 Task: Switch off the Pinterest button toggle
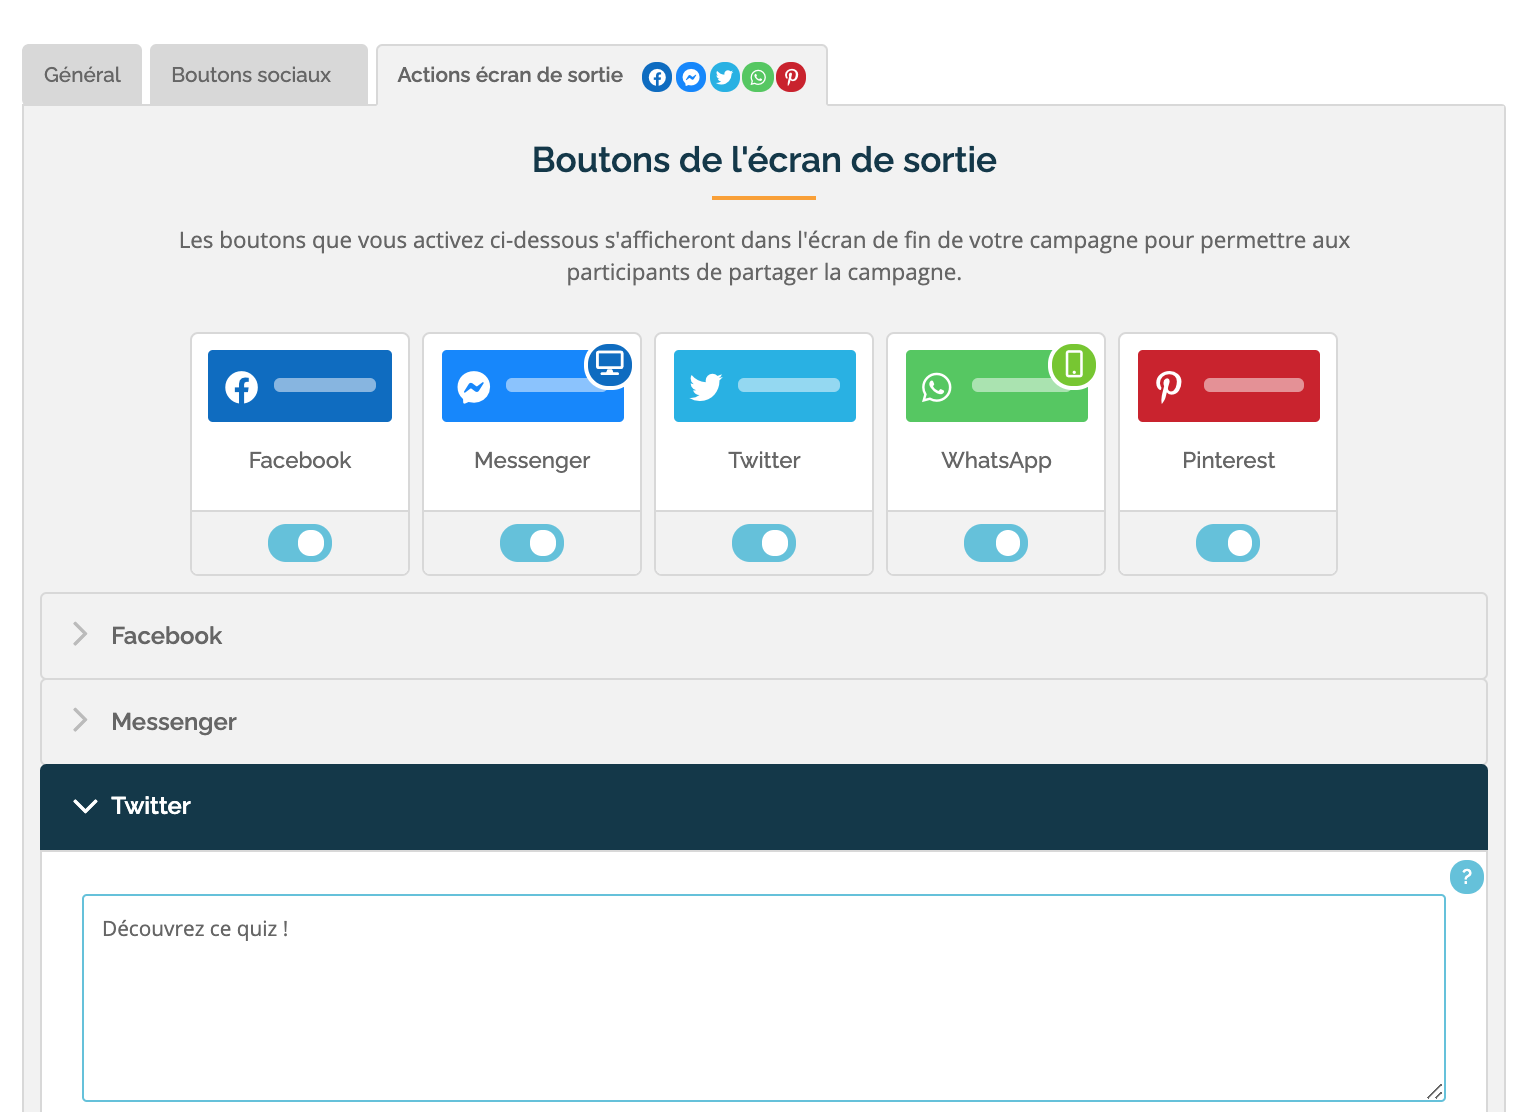pyautogui.click(x=1228, y=543)
